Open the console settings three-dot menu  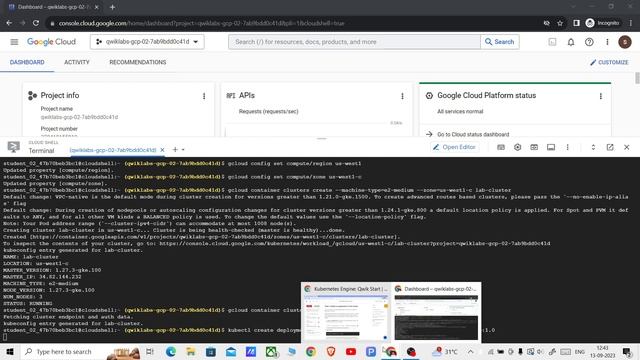(607, 42)
